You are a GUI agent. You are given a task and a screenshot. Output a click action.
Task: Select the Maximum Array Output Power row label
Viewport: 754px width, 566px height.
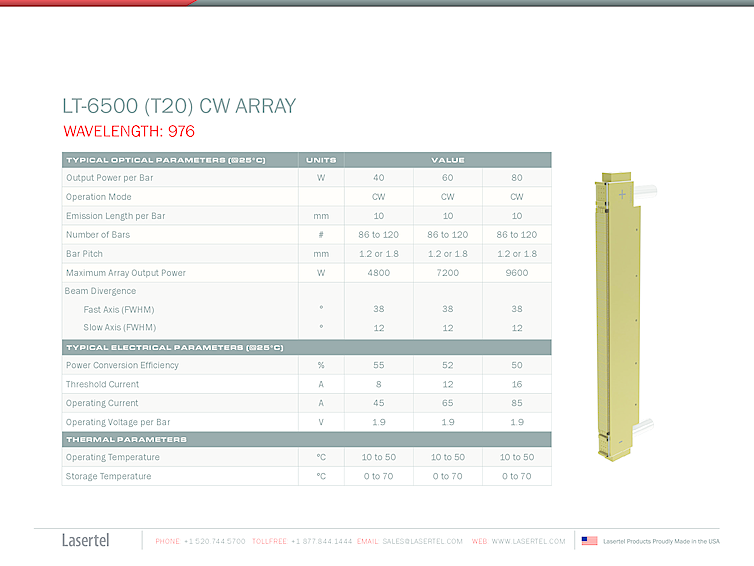pyautogui.click(x=126, y=272)
